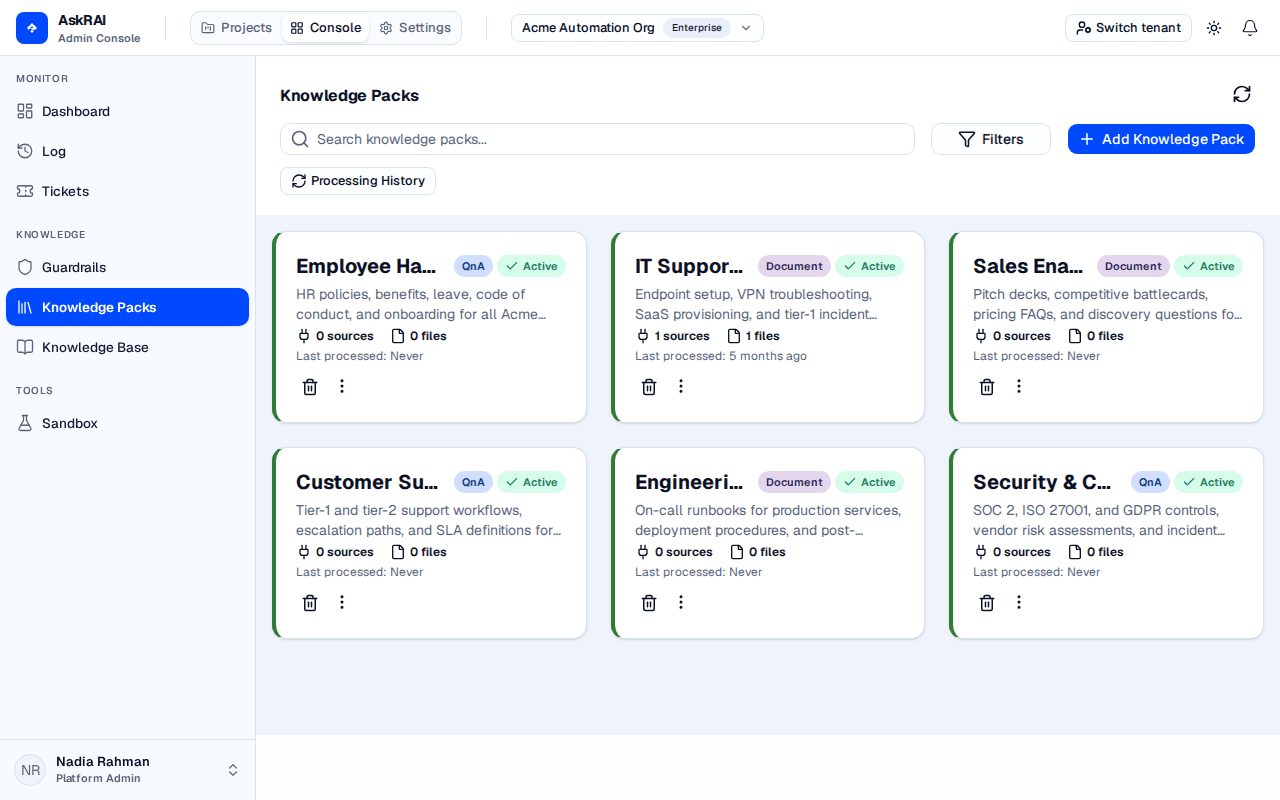Open the Engineering pack title
This screenshot has height=800, width=1280.
click(x=689, y=482)
